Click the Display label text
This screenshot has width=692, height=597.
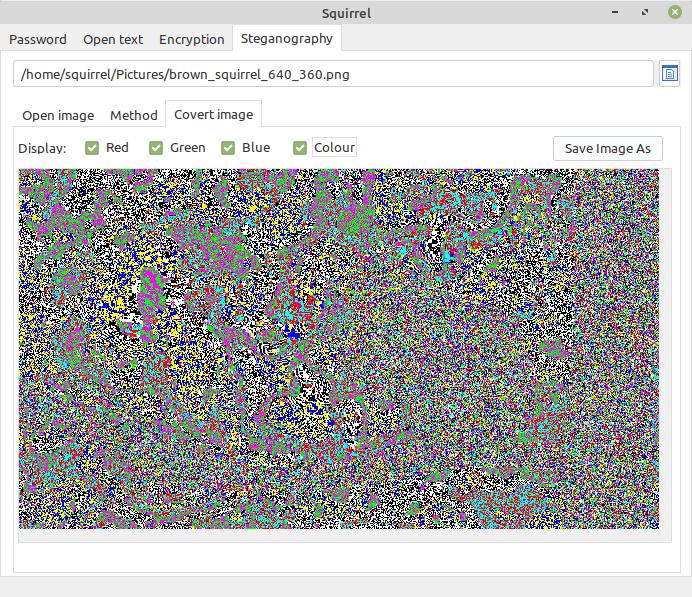(42, 148)
